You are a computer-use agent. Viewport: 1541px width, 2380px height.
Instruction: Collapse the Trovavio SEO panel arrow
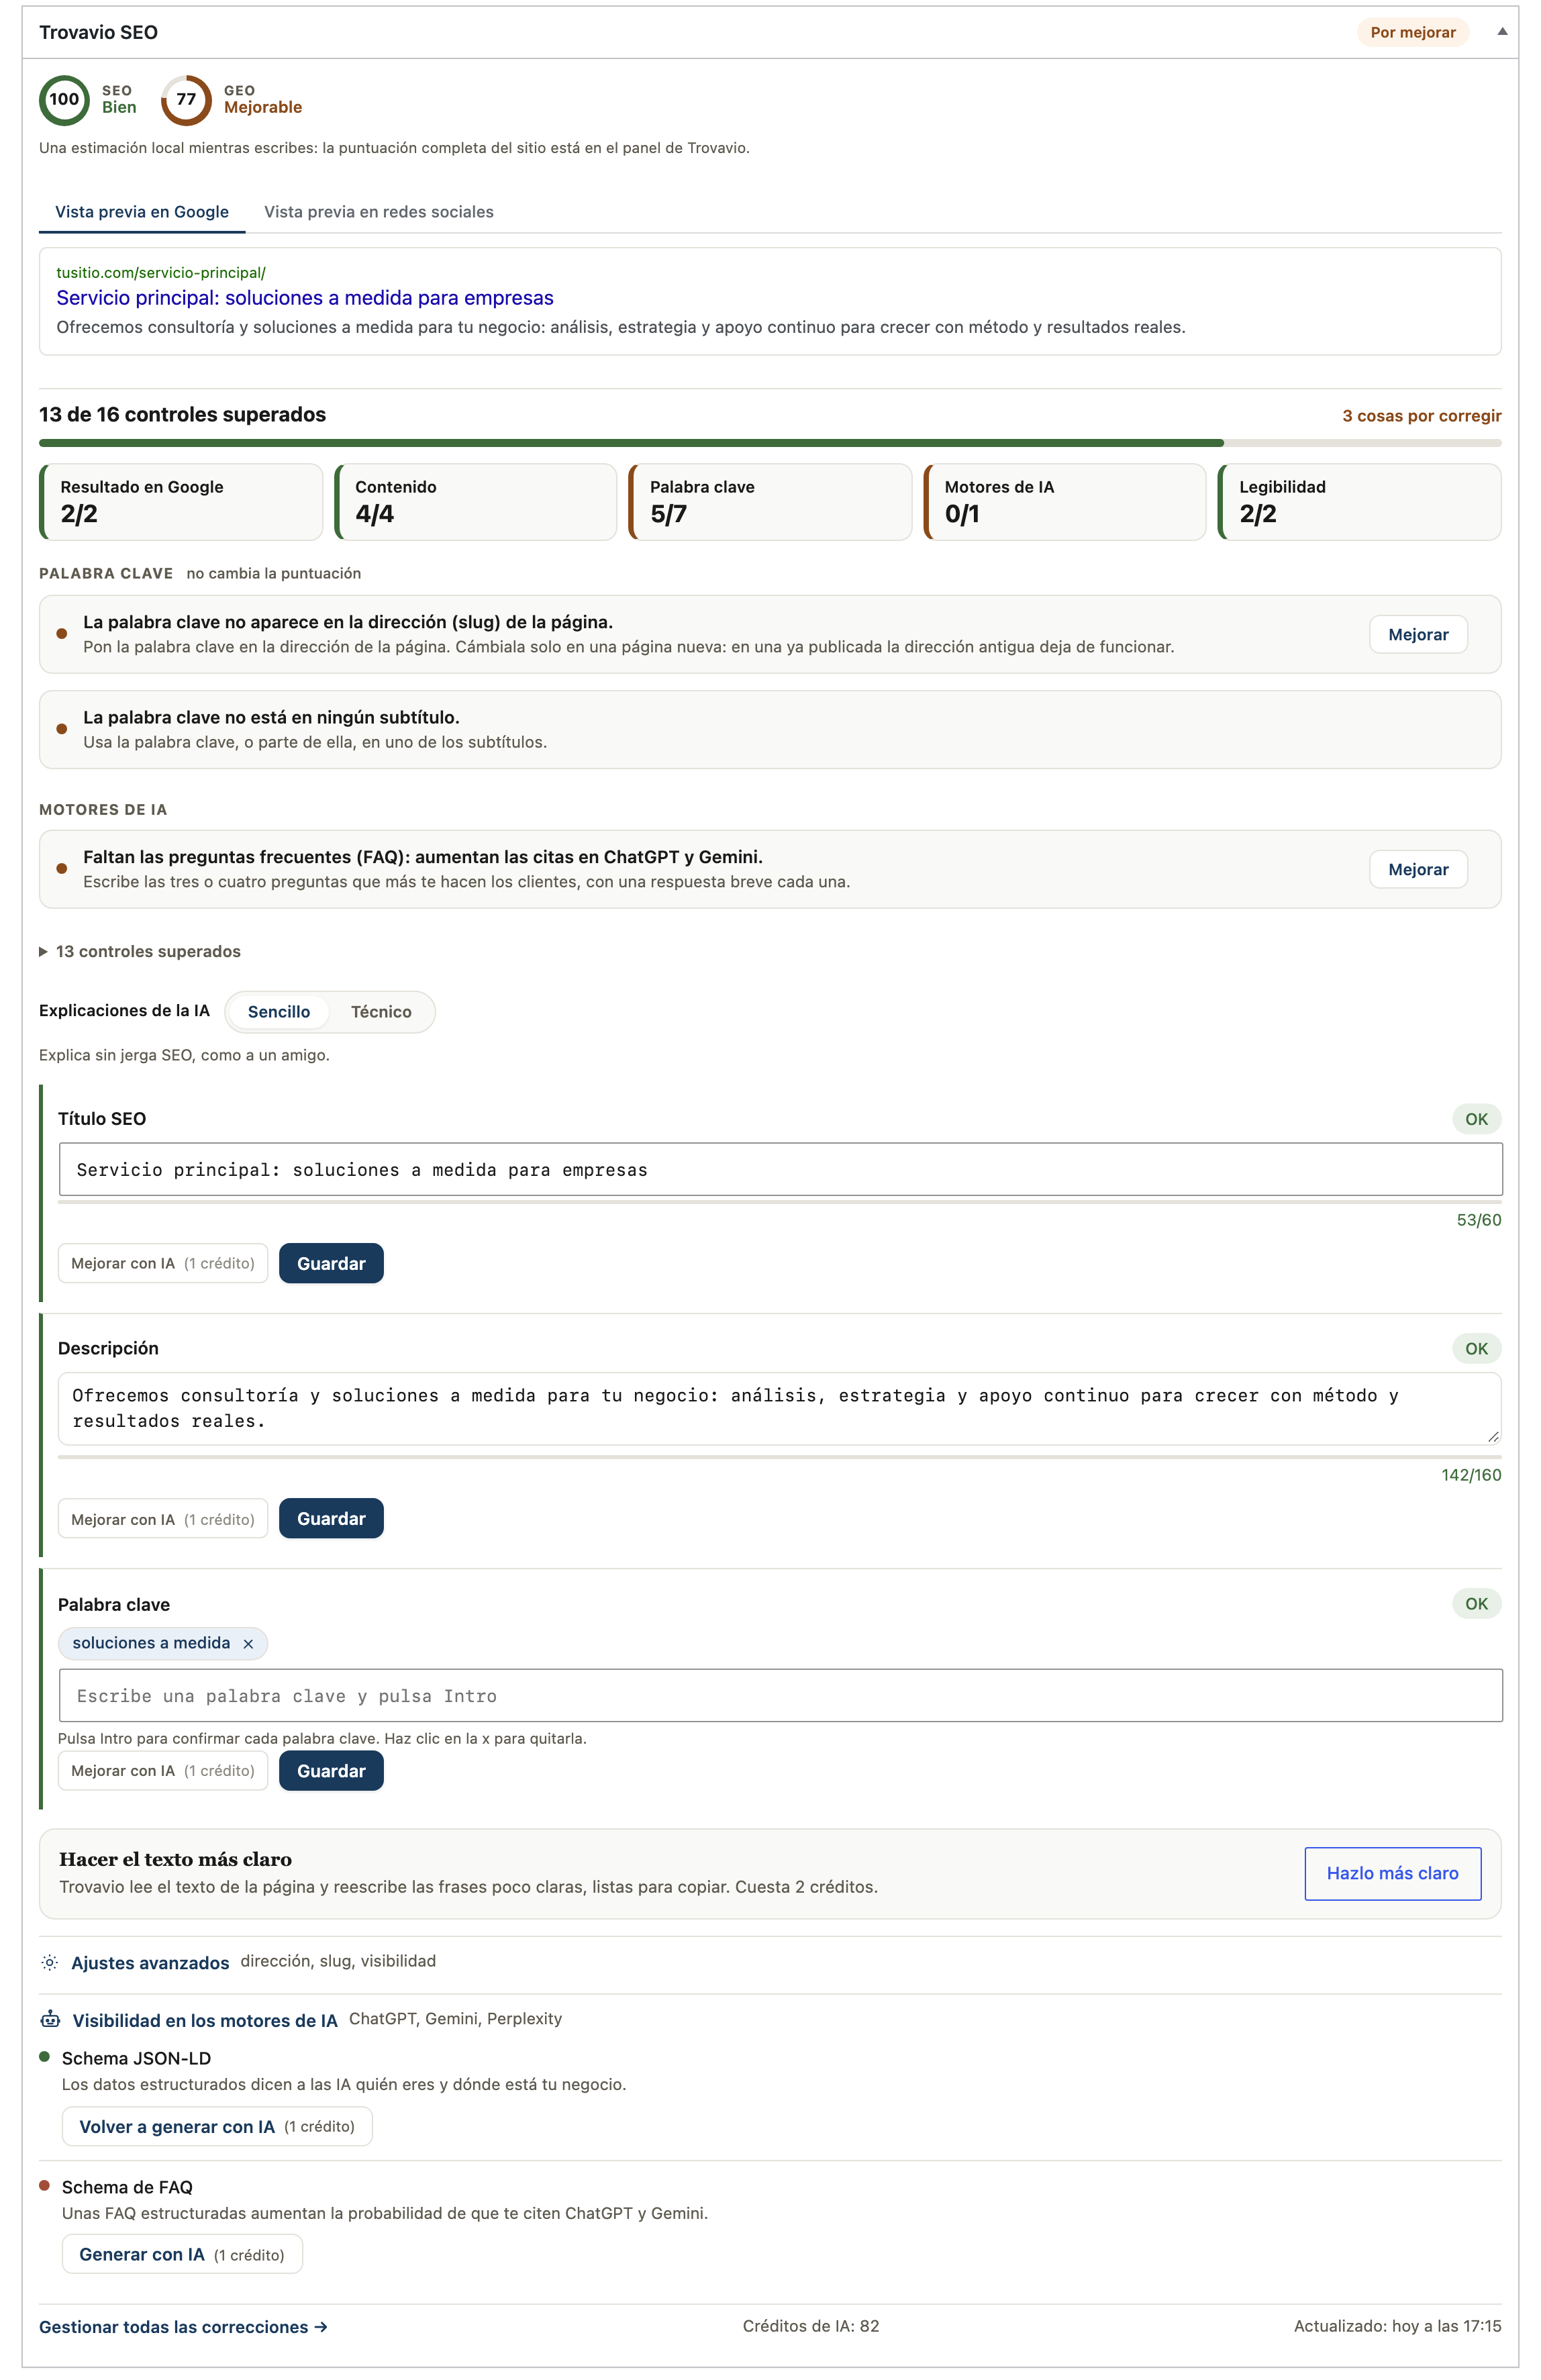[1501, 31]
